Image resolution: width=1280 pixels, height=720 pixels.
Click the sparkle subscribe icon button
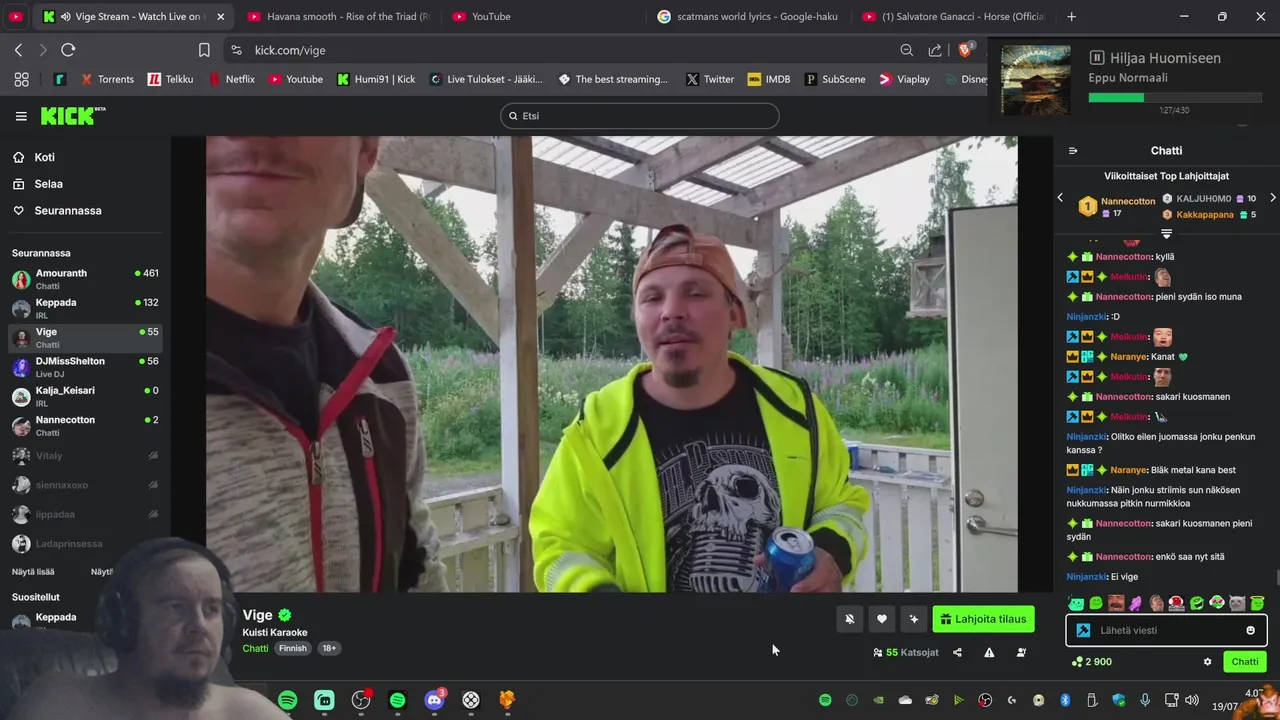click(x=913, y=619)
